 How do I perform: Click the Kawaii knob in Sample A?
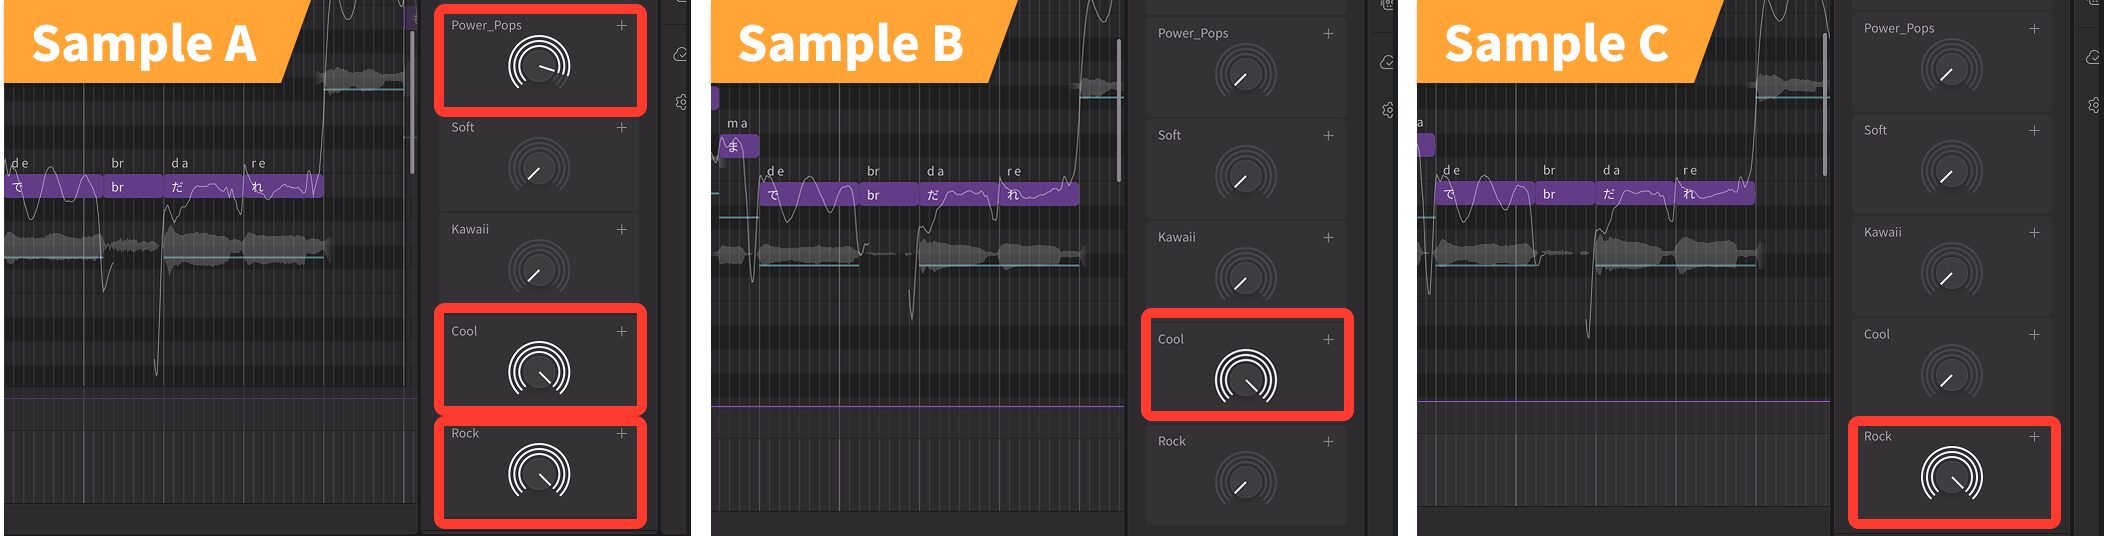(x=539, y=270)
